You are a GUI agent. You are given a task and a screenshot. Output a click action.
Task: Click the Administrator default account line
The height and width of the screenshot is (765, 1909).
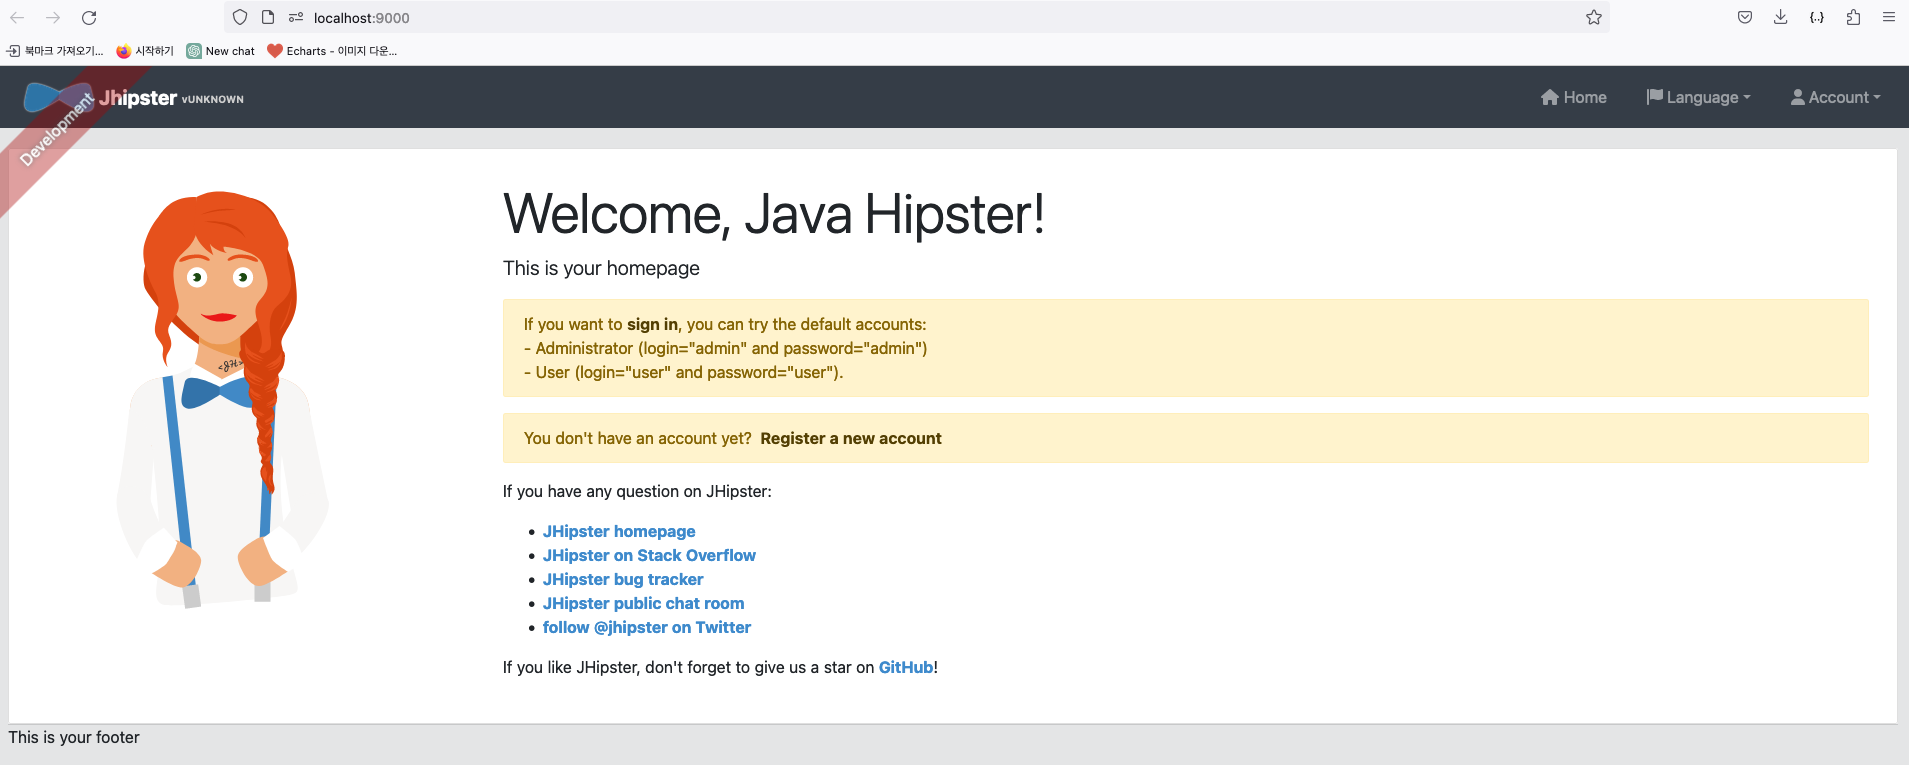pos(725,348)
